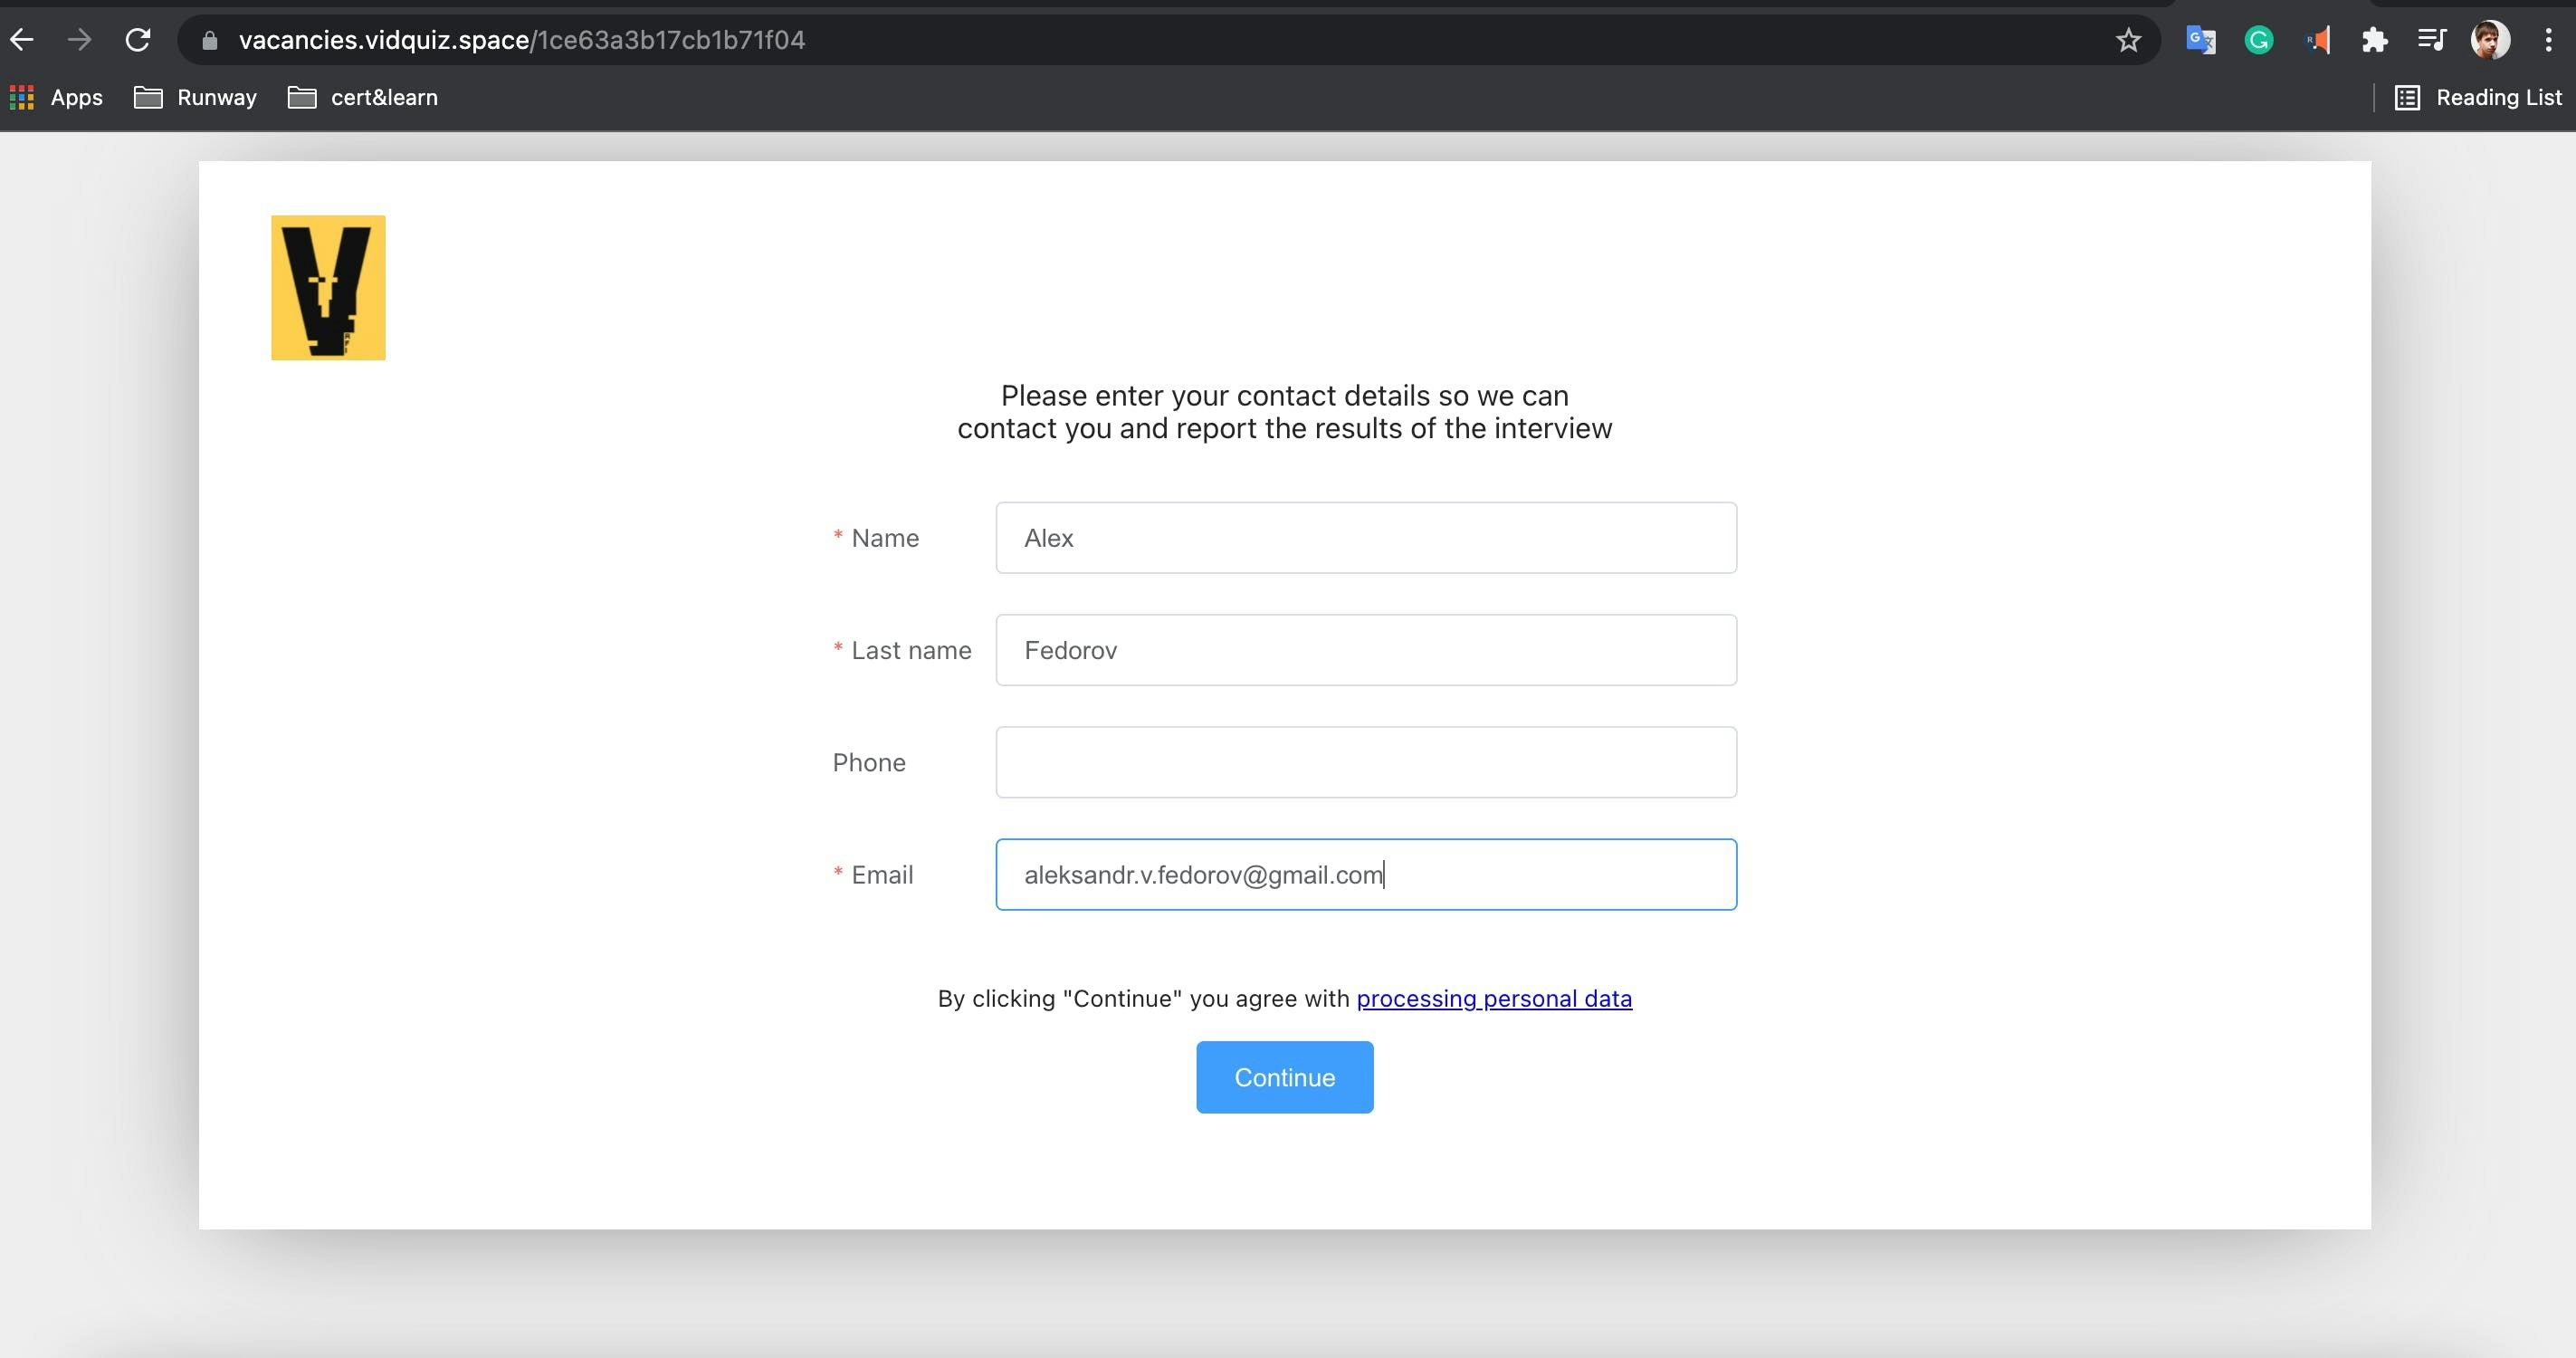Open the cert&learn bookmarks folder
2576x1358 pixels.
(363, 97)
